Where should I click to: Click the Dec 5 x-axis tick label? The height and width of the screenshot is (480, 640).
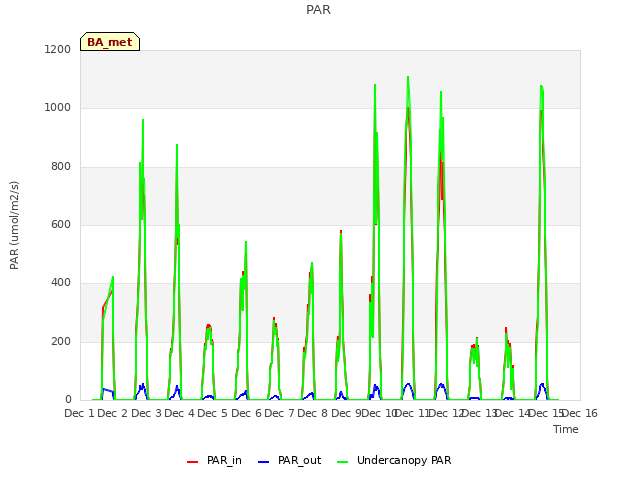(x=212, y=413)
